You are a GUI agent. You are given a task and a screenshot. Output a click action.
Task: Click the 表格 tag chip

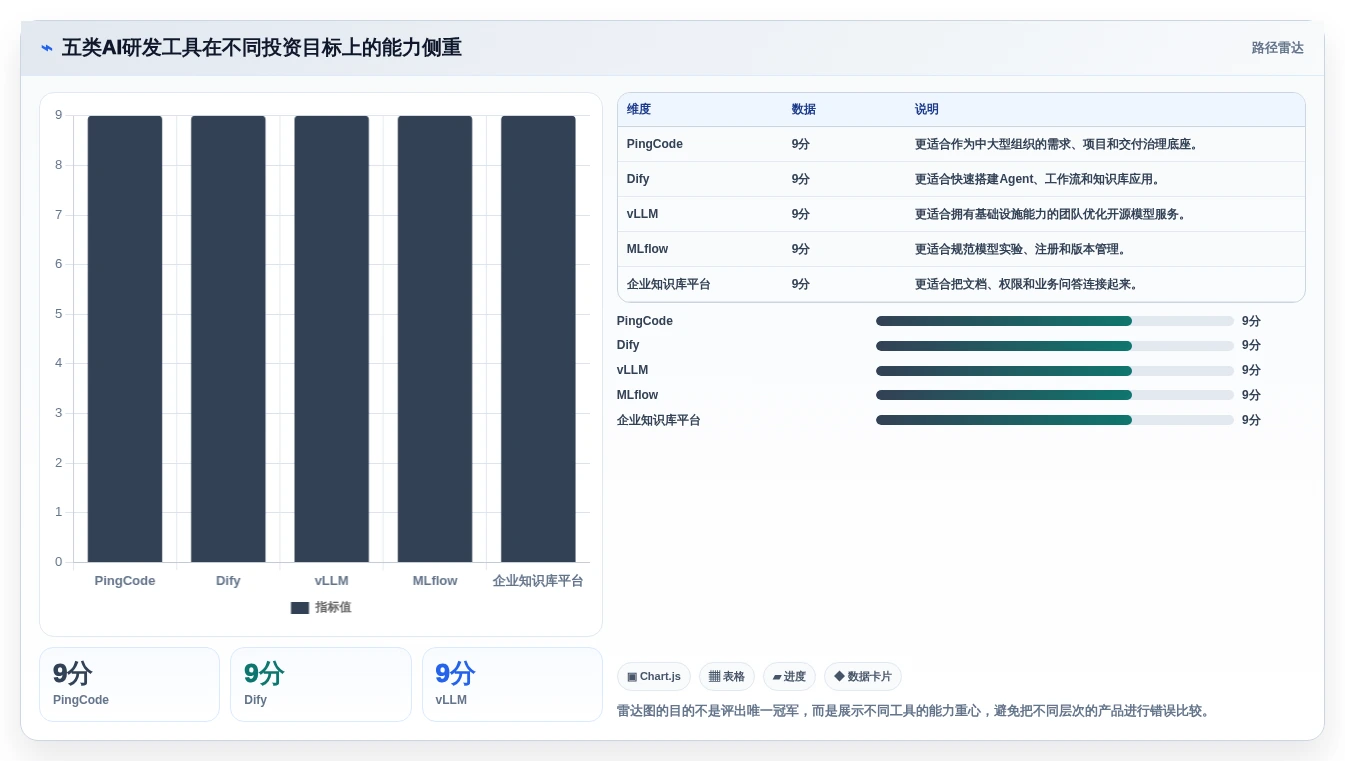pos(727,677)
